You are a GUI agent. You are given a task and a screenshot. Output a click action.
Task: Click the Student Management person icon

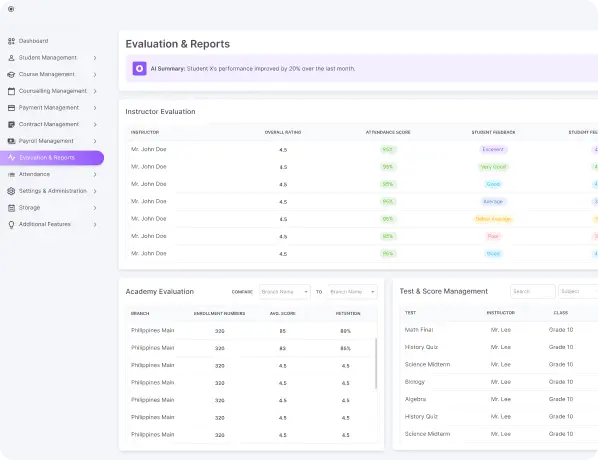[11, 58]
